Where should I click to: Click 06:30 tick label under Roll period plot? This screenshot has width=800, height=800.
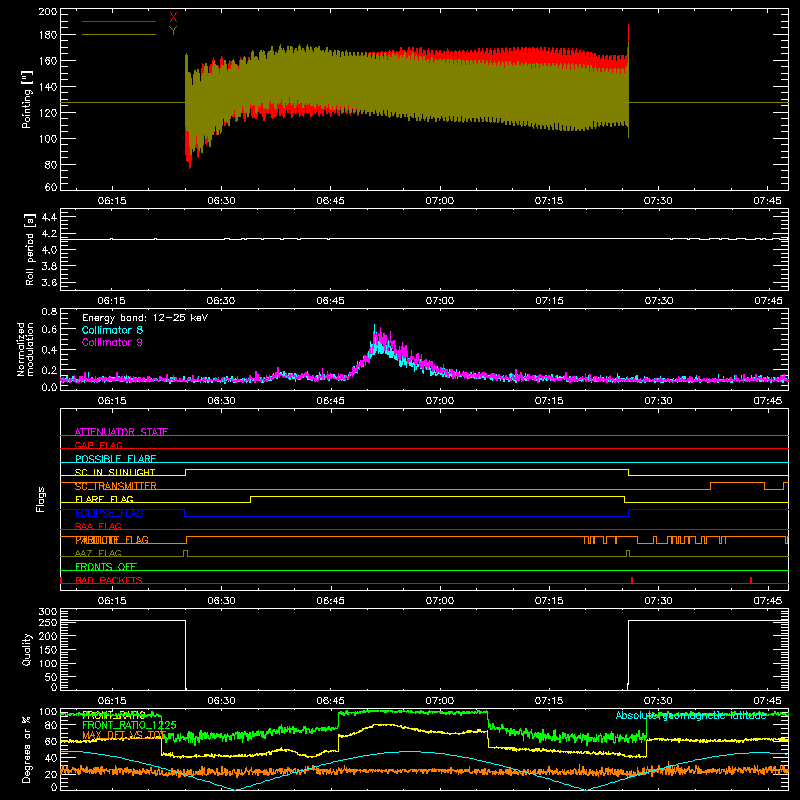221,301
